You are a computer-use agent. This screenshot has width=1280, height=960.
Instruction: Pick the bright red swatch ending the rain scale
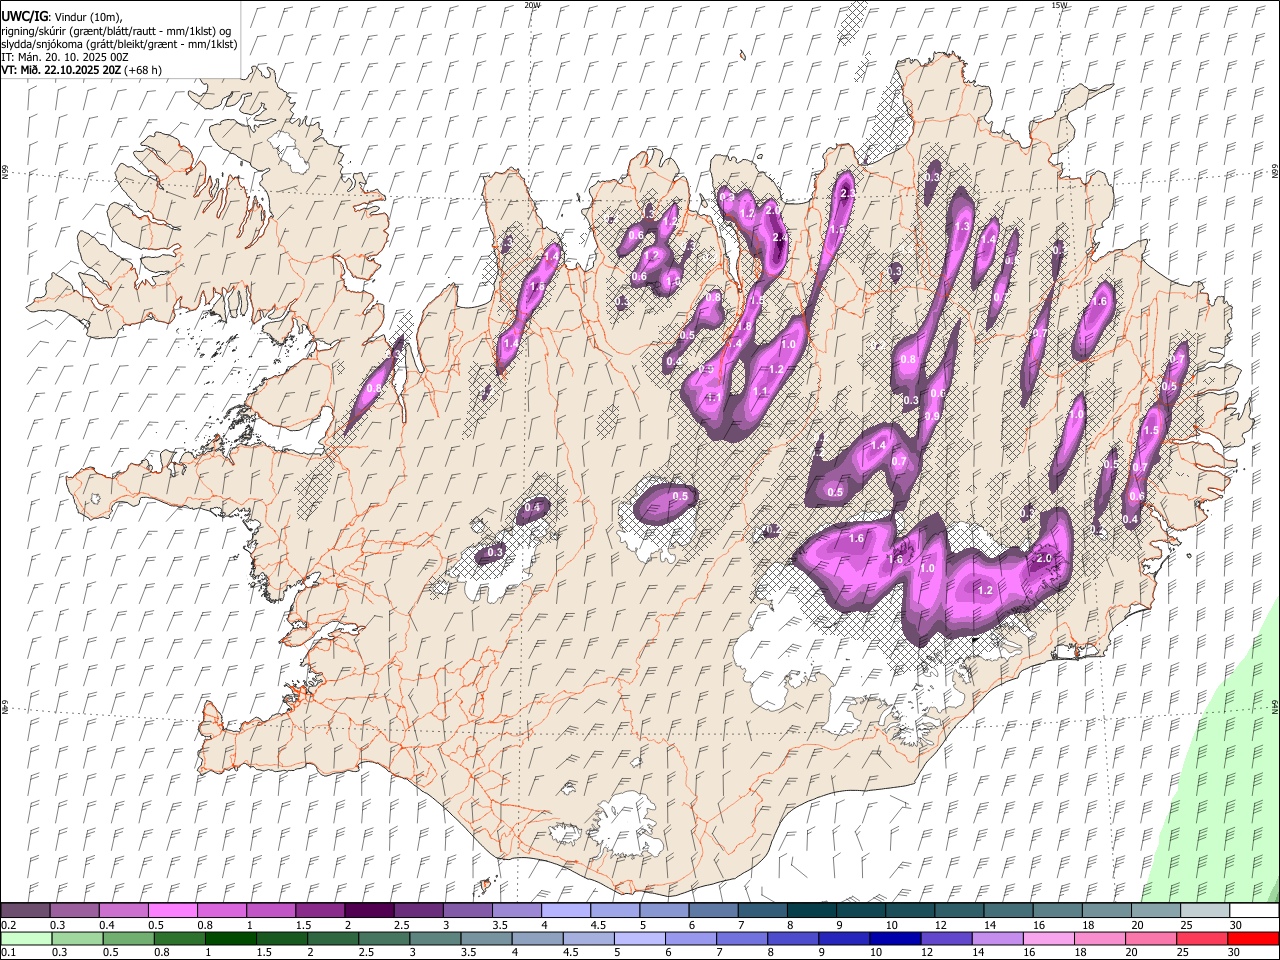[x=1255, y=938]
